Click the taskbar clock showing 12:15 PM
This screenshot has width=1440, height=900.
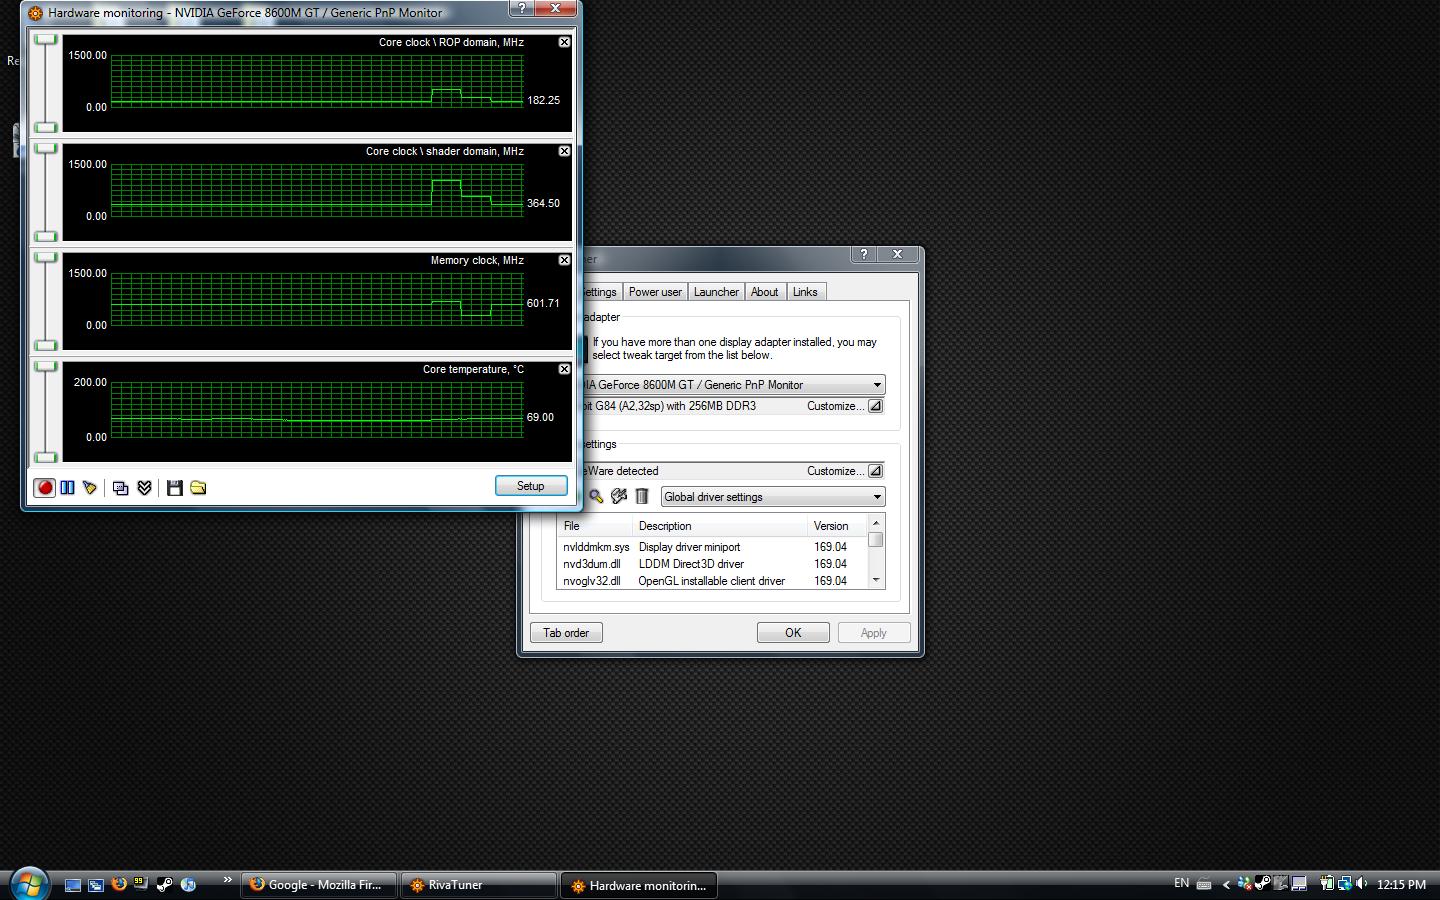[x=1401, y=885]
